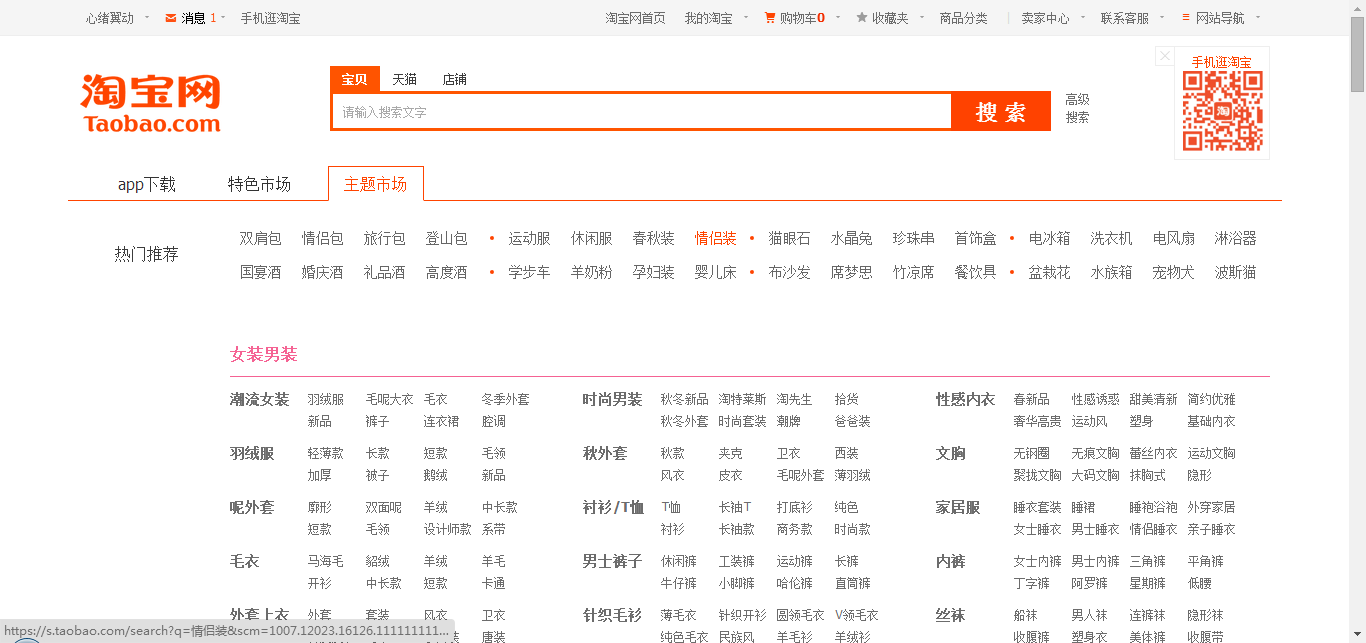Click the shopping cart icon
The image size is (1366, 643).
770,18
